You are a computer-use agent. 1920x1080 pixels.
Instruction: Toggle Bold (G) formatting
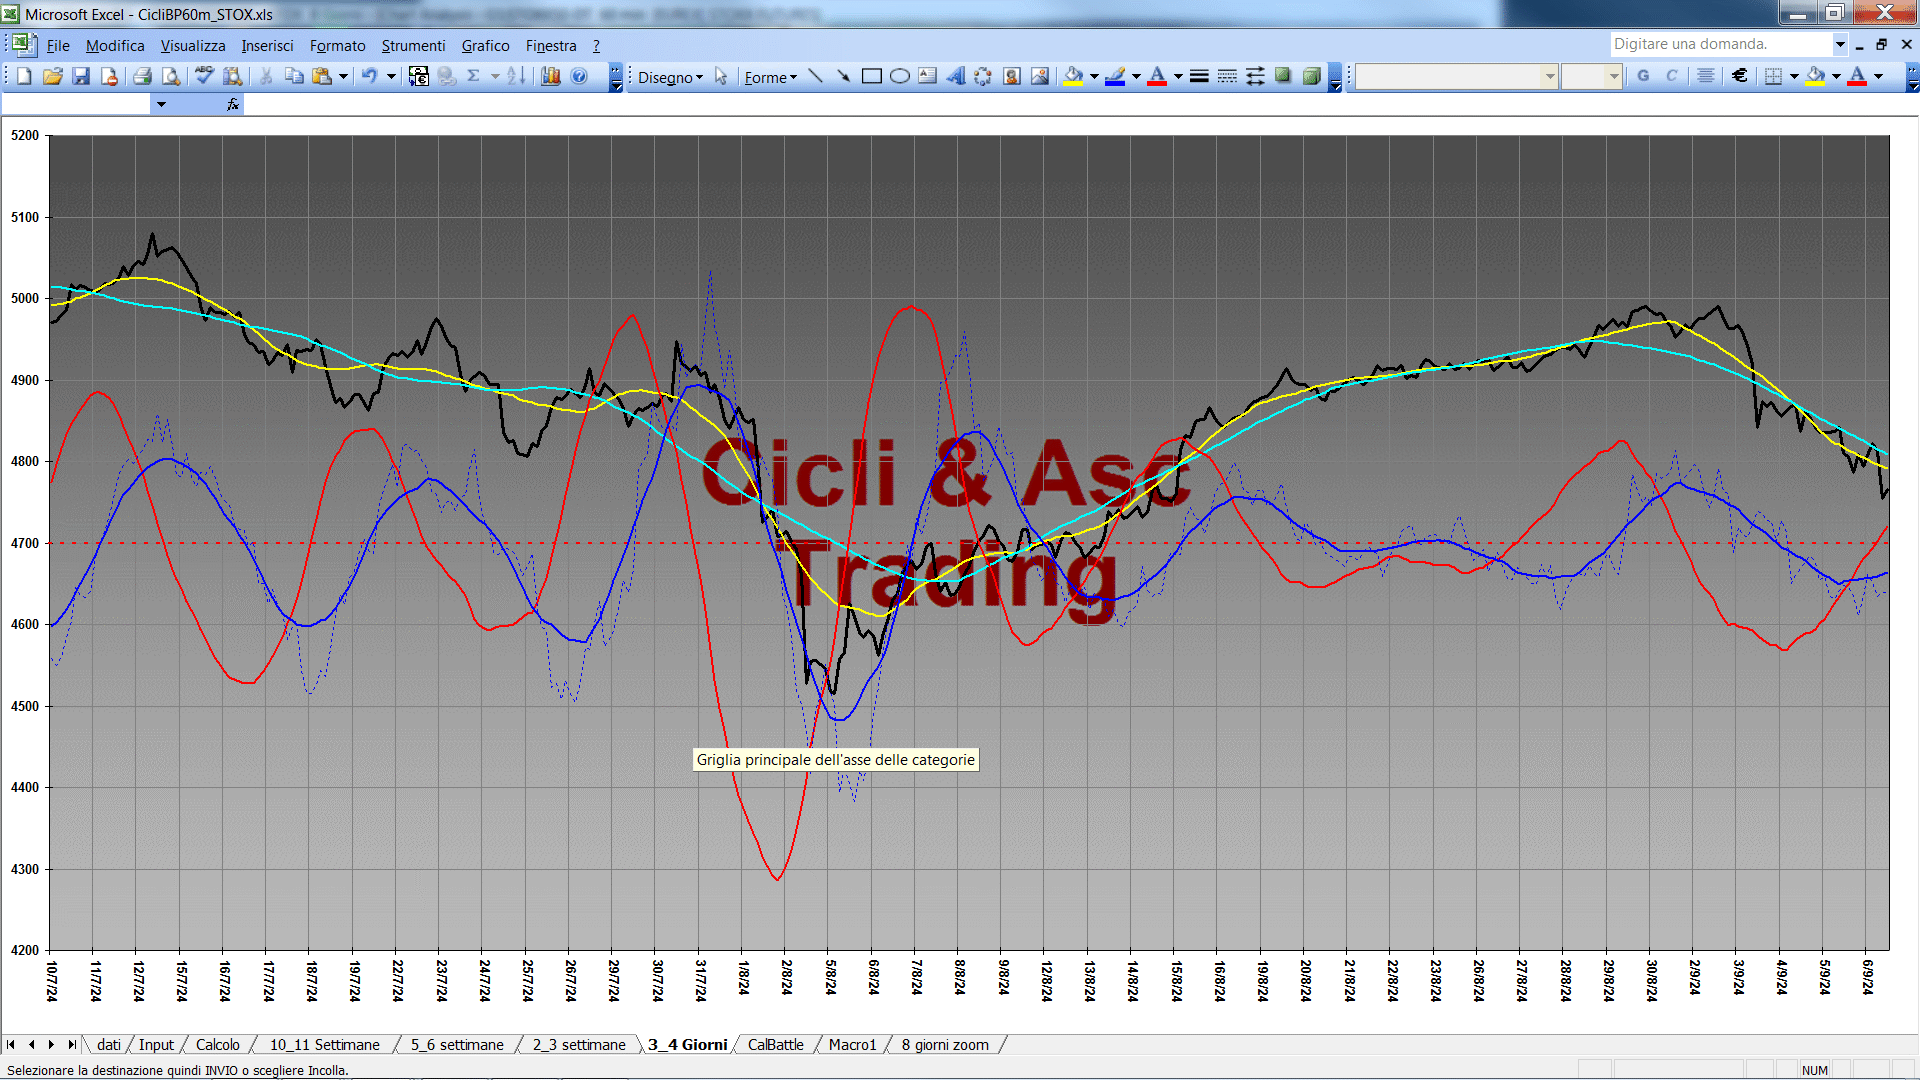[1643, 76]
